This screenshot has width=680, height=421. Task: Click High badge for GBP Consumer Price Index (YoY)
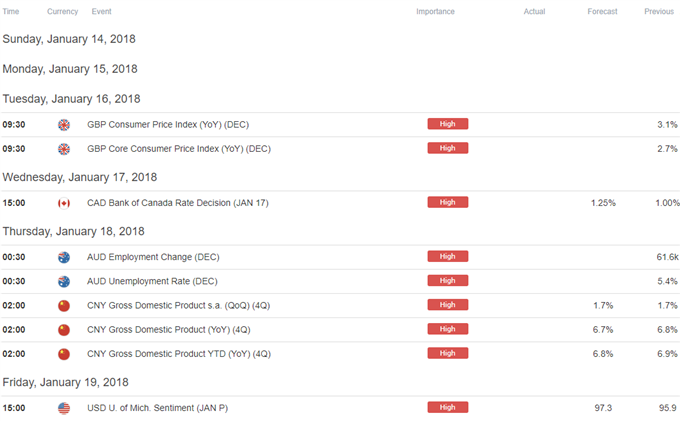click(448, 124)
